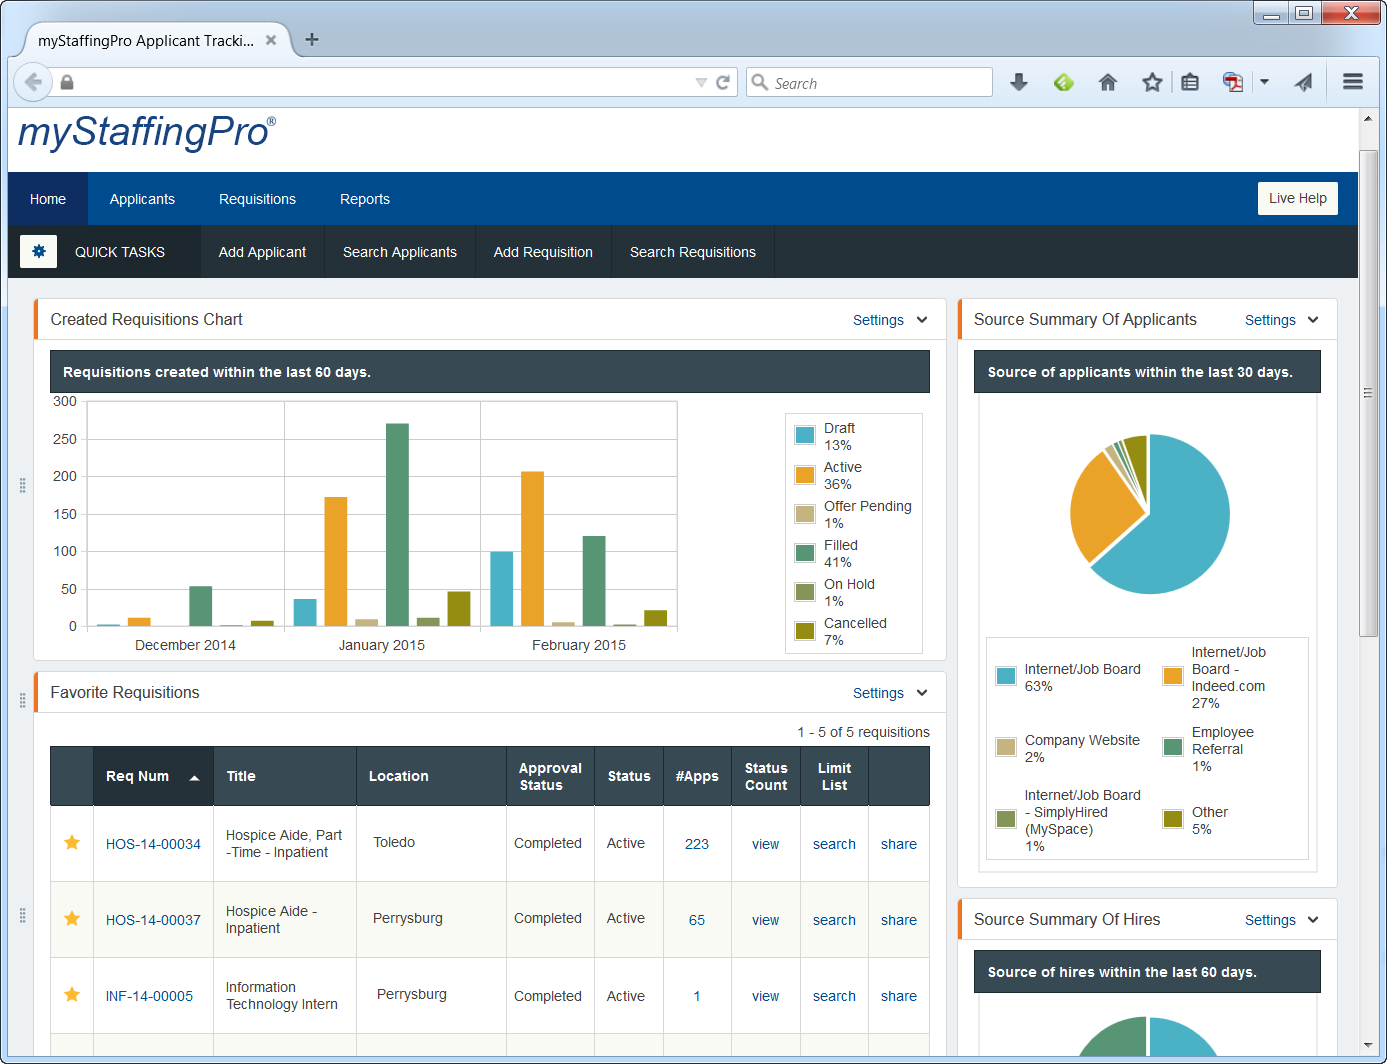Go to browser home page icon
This screenshot has height=1064, width=1387.
pyautogui.click(x=1108, y=82)
